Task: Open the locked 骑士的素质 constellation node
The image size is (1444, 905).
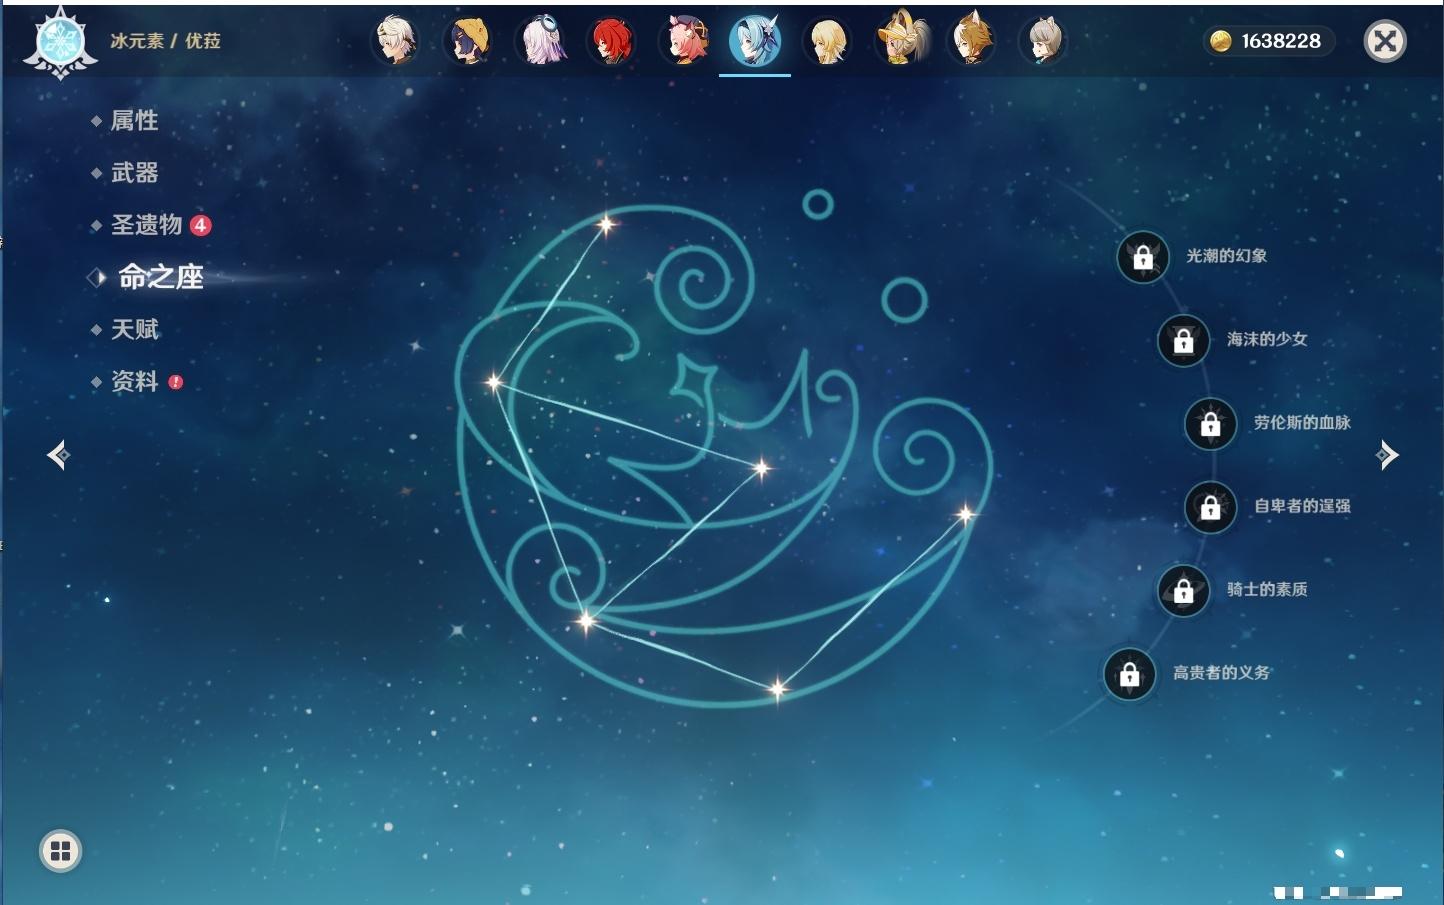Action: point(1184,590)
